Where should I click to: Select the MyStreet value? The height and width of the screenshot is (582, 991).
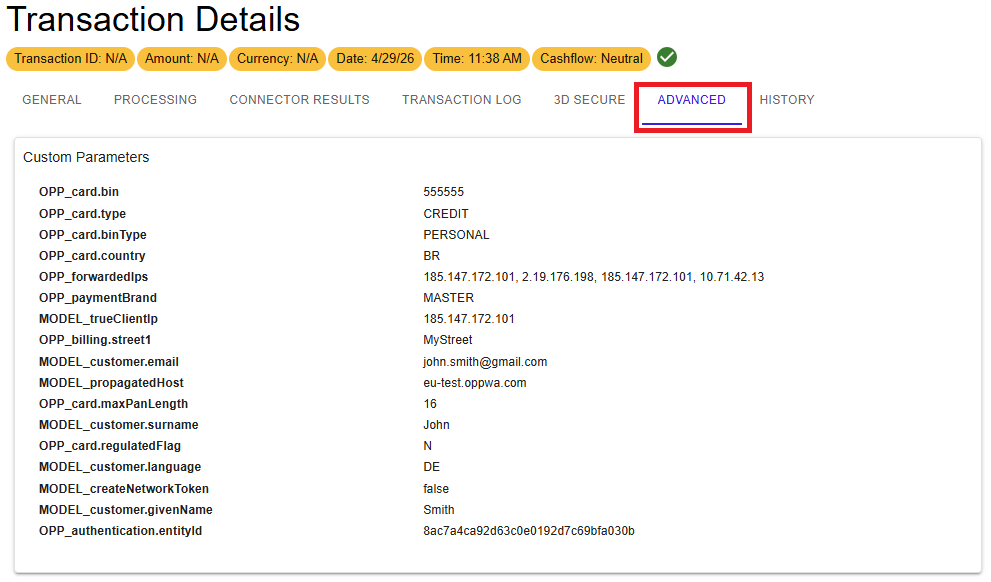(x=448, y=340)
